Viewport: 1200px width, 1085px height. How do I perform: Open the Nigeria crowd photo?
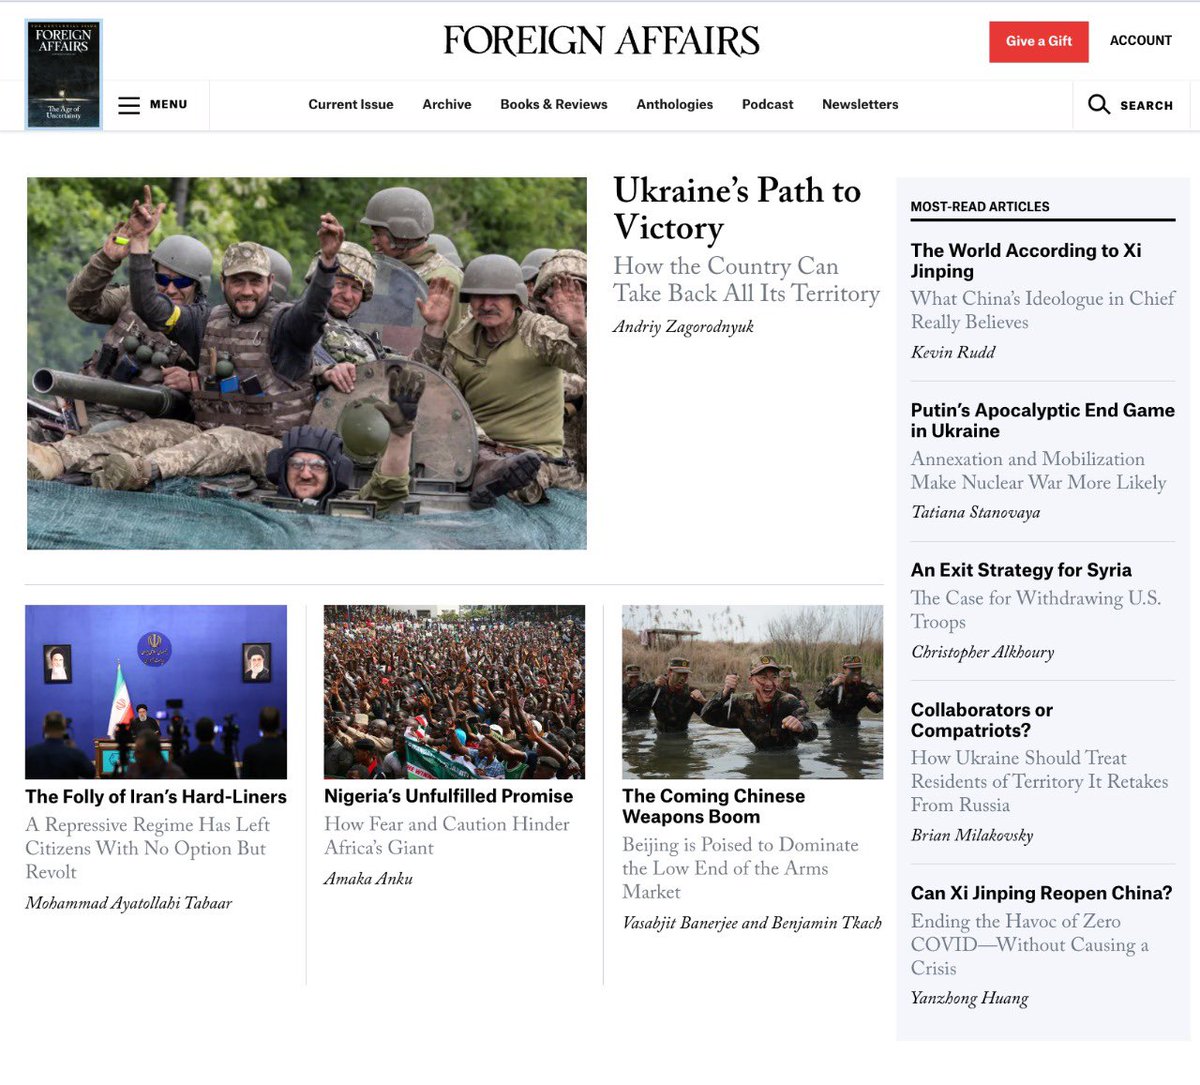[x=454, y=692]
